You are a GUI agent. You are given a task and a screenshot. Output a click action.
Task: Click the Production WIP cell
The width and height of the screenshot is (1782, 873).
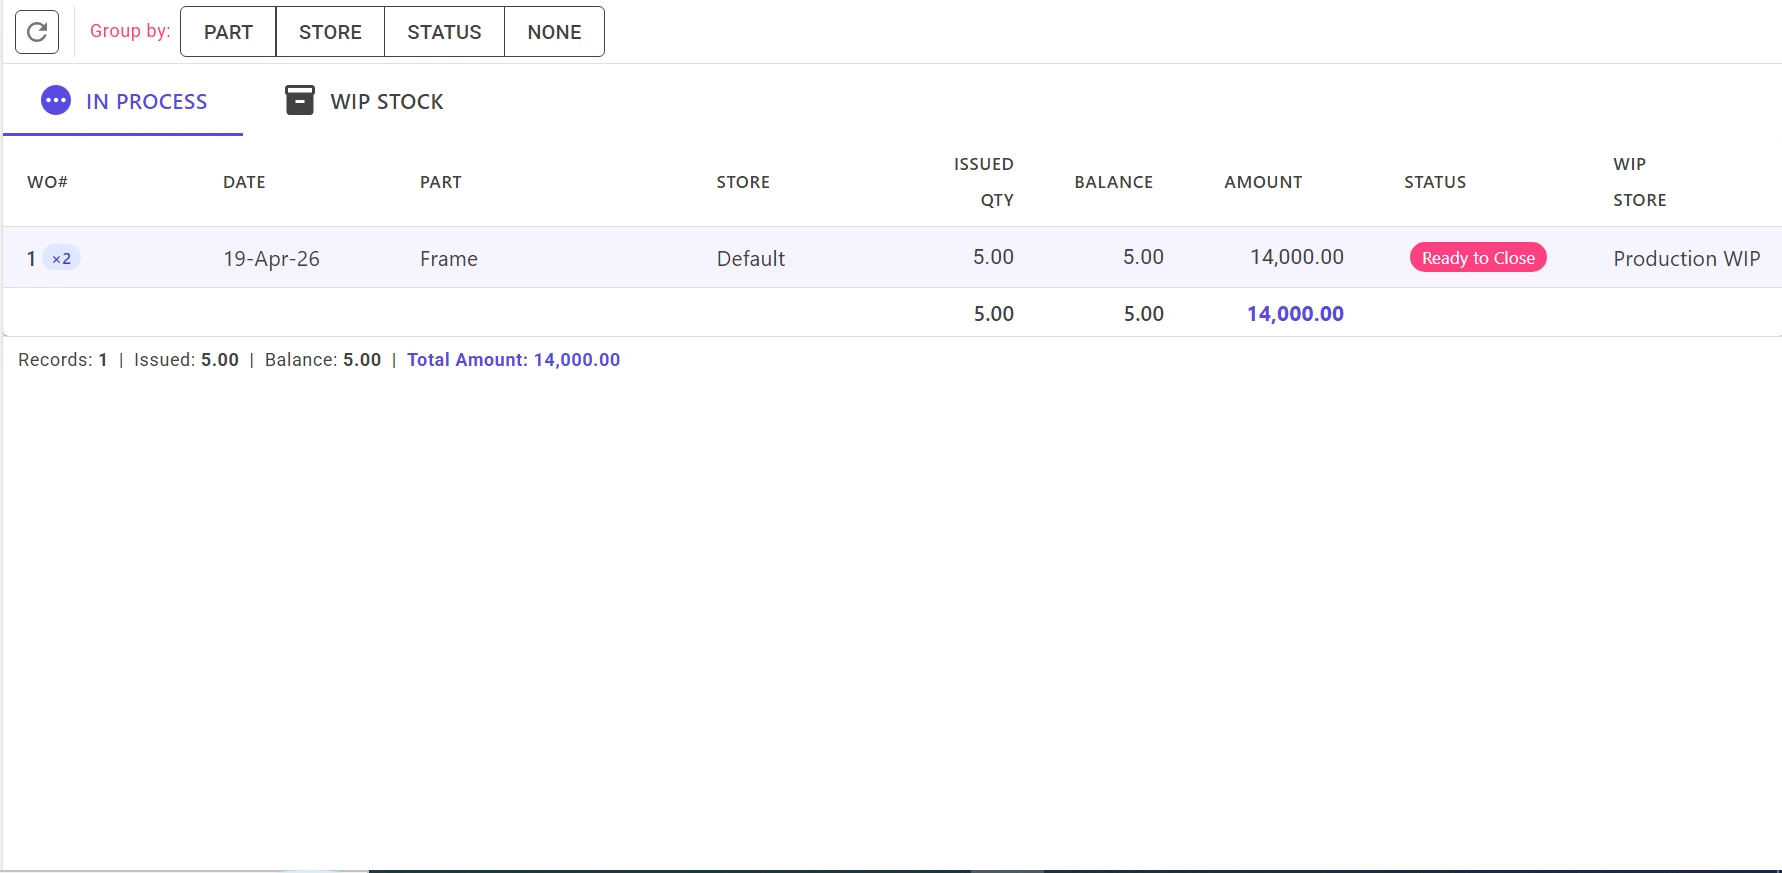coord(1687,259)
